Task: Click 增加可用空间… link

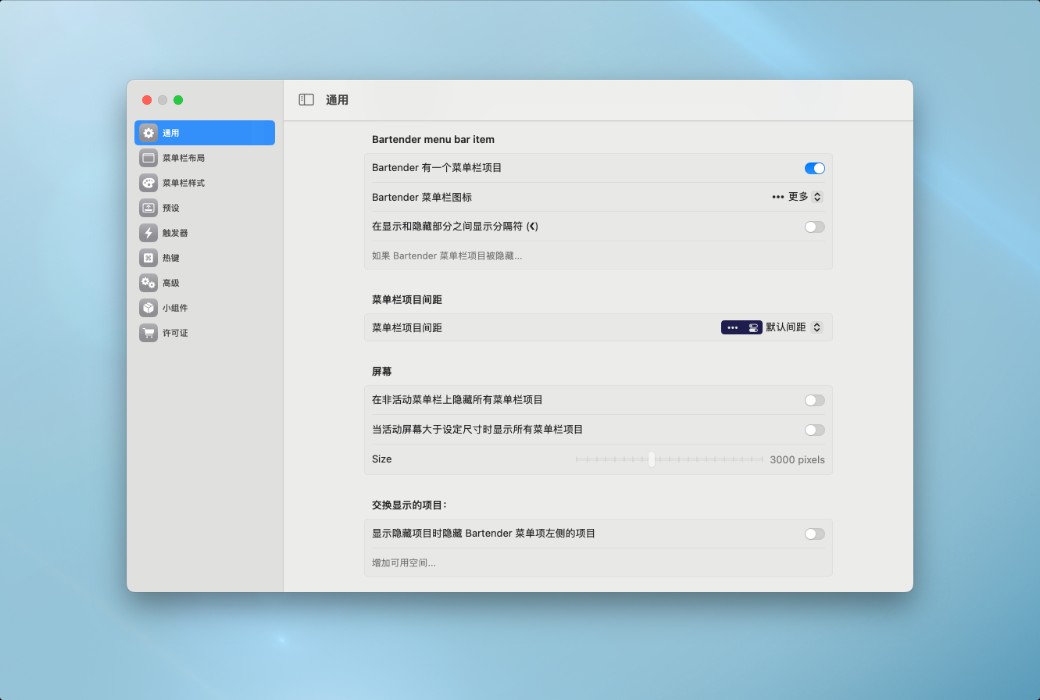Action: click(403, 563)
